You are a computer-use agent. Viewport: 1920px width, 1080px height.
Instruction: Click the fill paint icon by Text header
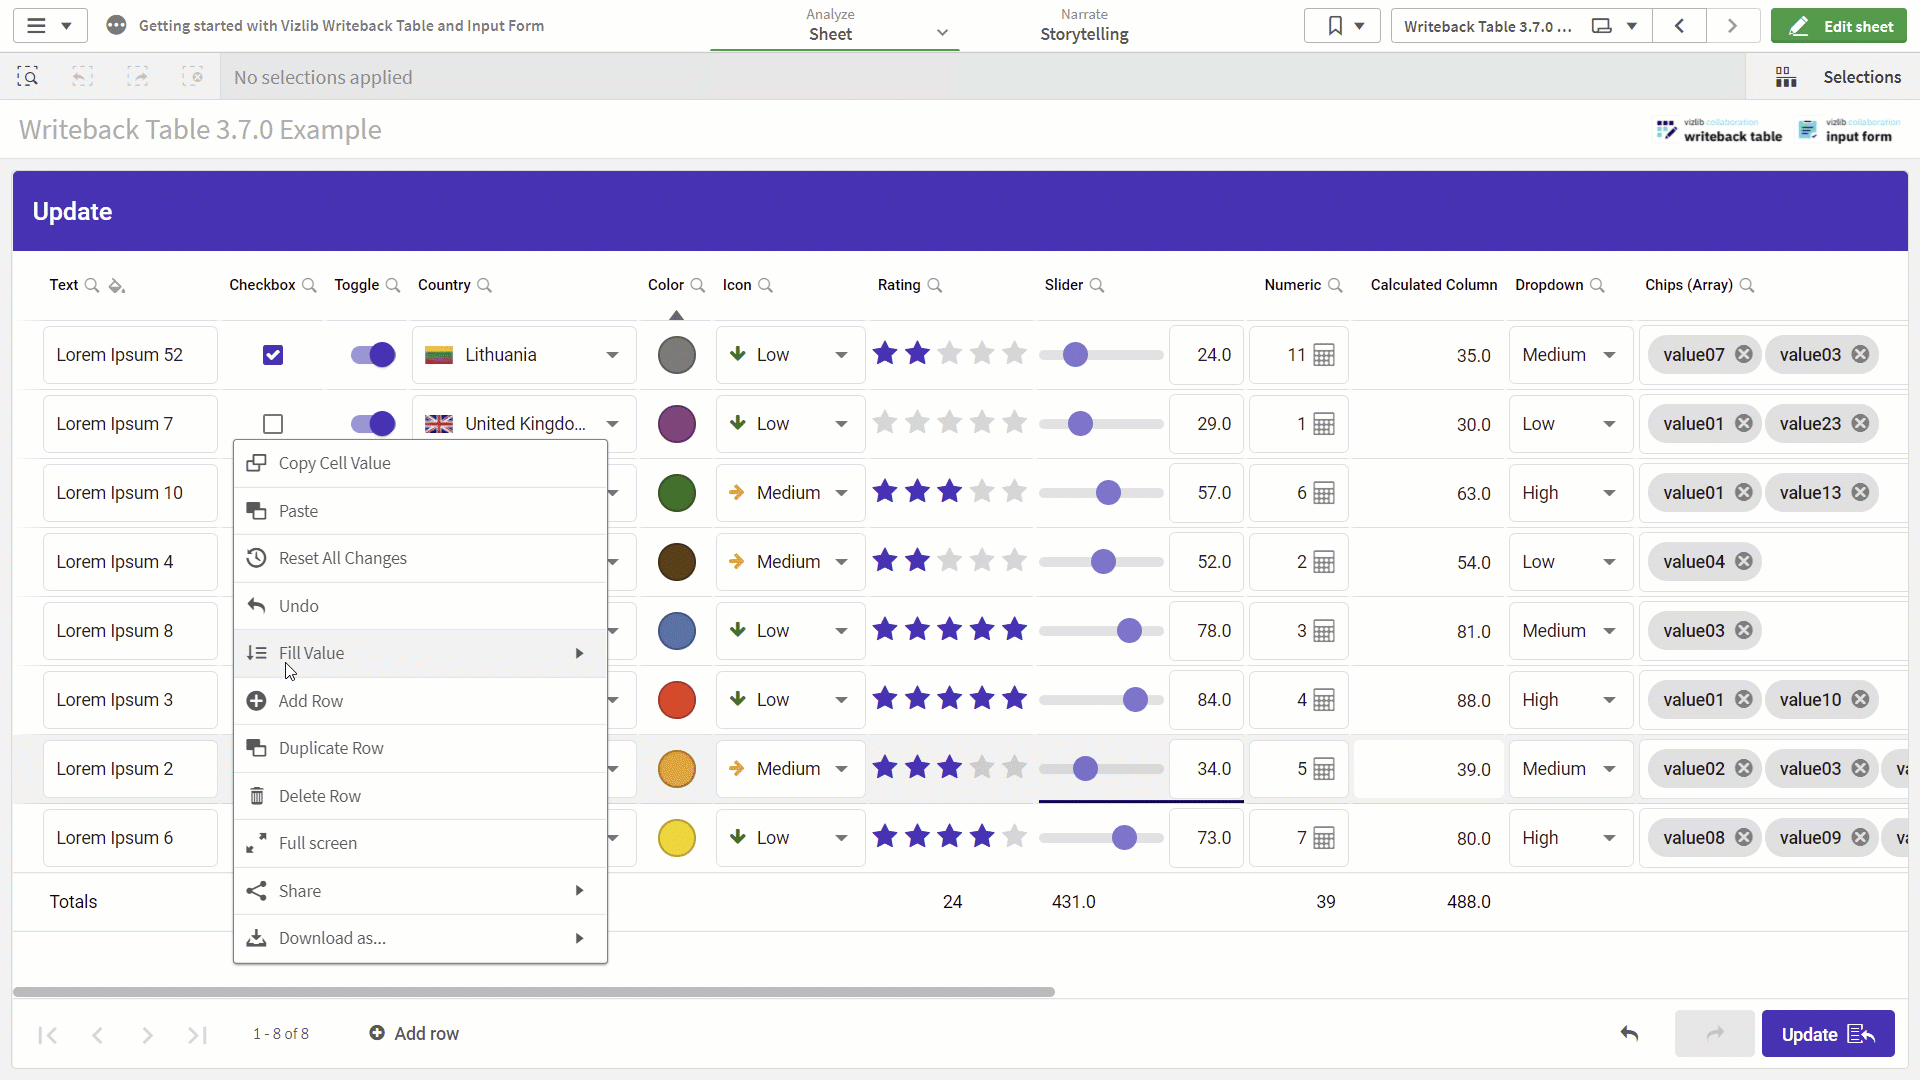117,286
